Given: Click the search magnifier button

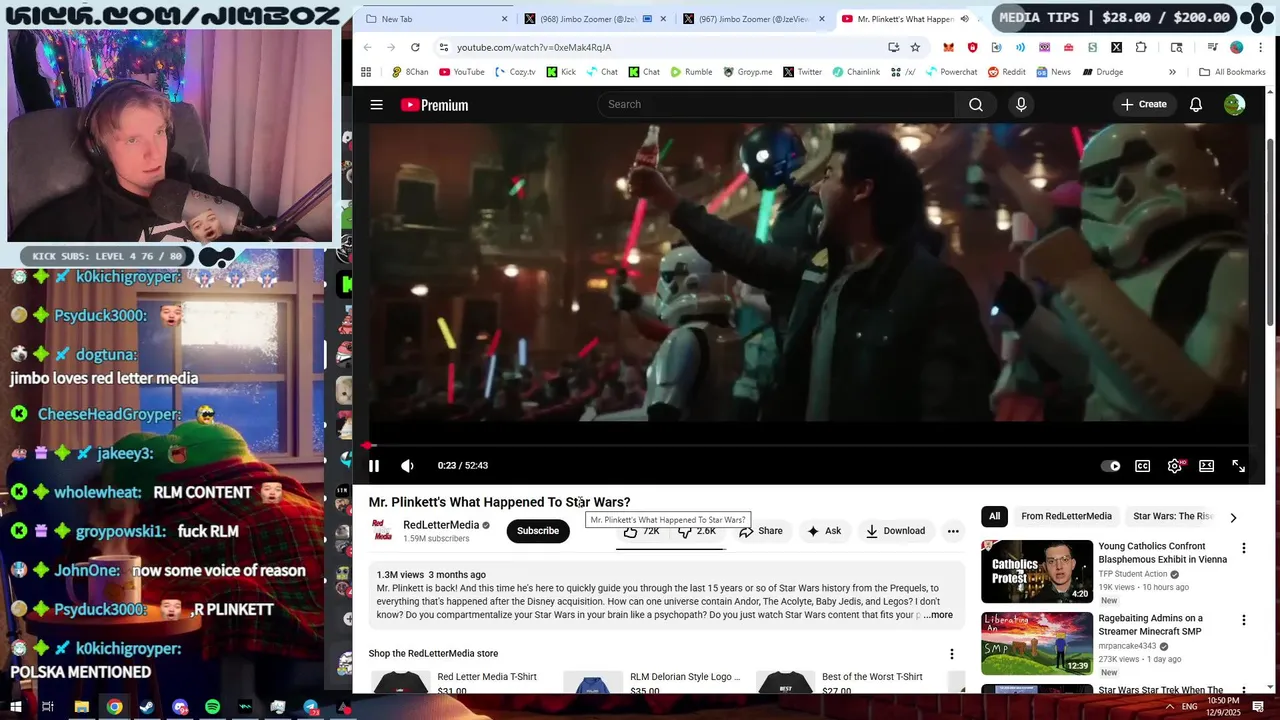Looking at the screenshot, I should point(976,105).
